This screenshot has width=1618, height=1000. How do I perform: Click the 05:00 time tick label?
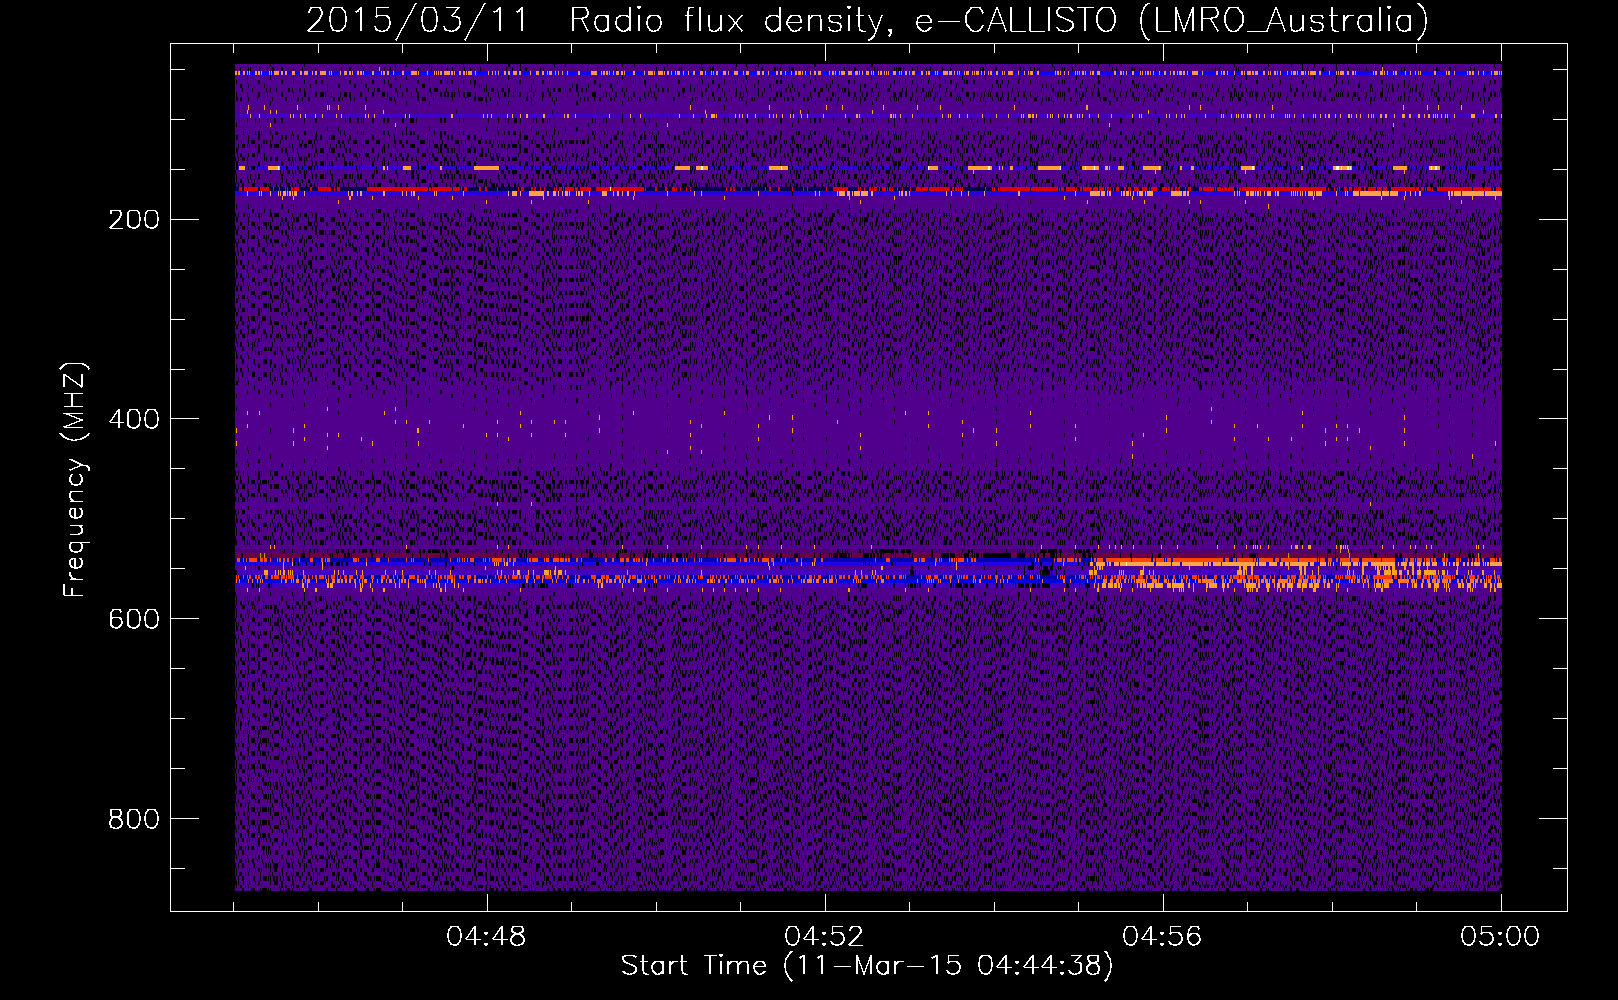[x=1500, y=936]
